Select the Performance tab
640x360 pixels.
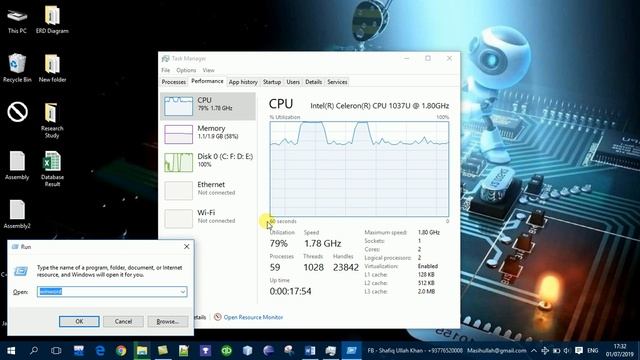pos(207,81)
